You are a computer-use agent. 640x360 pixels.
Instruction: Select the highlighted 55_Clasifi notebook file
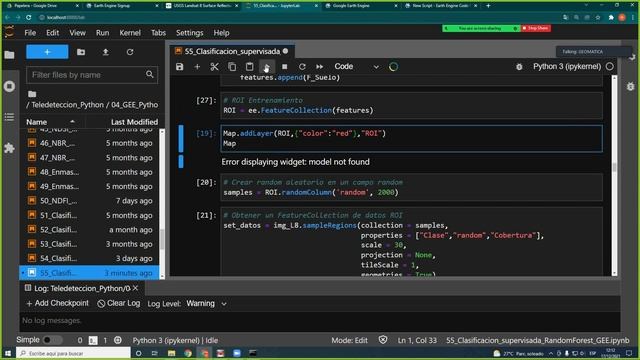coord(90,273)
